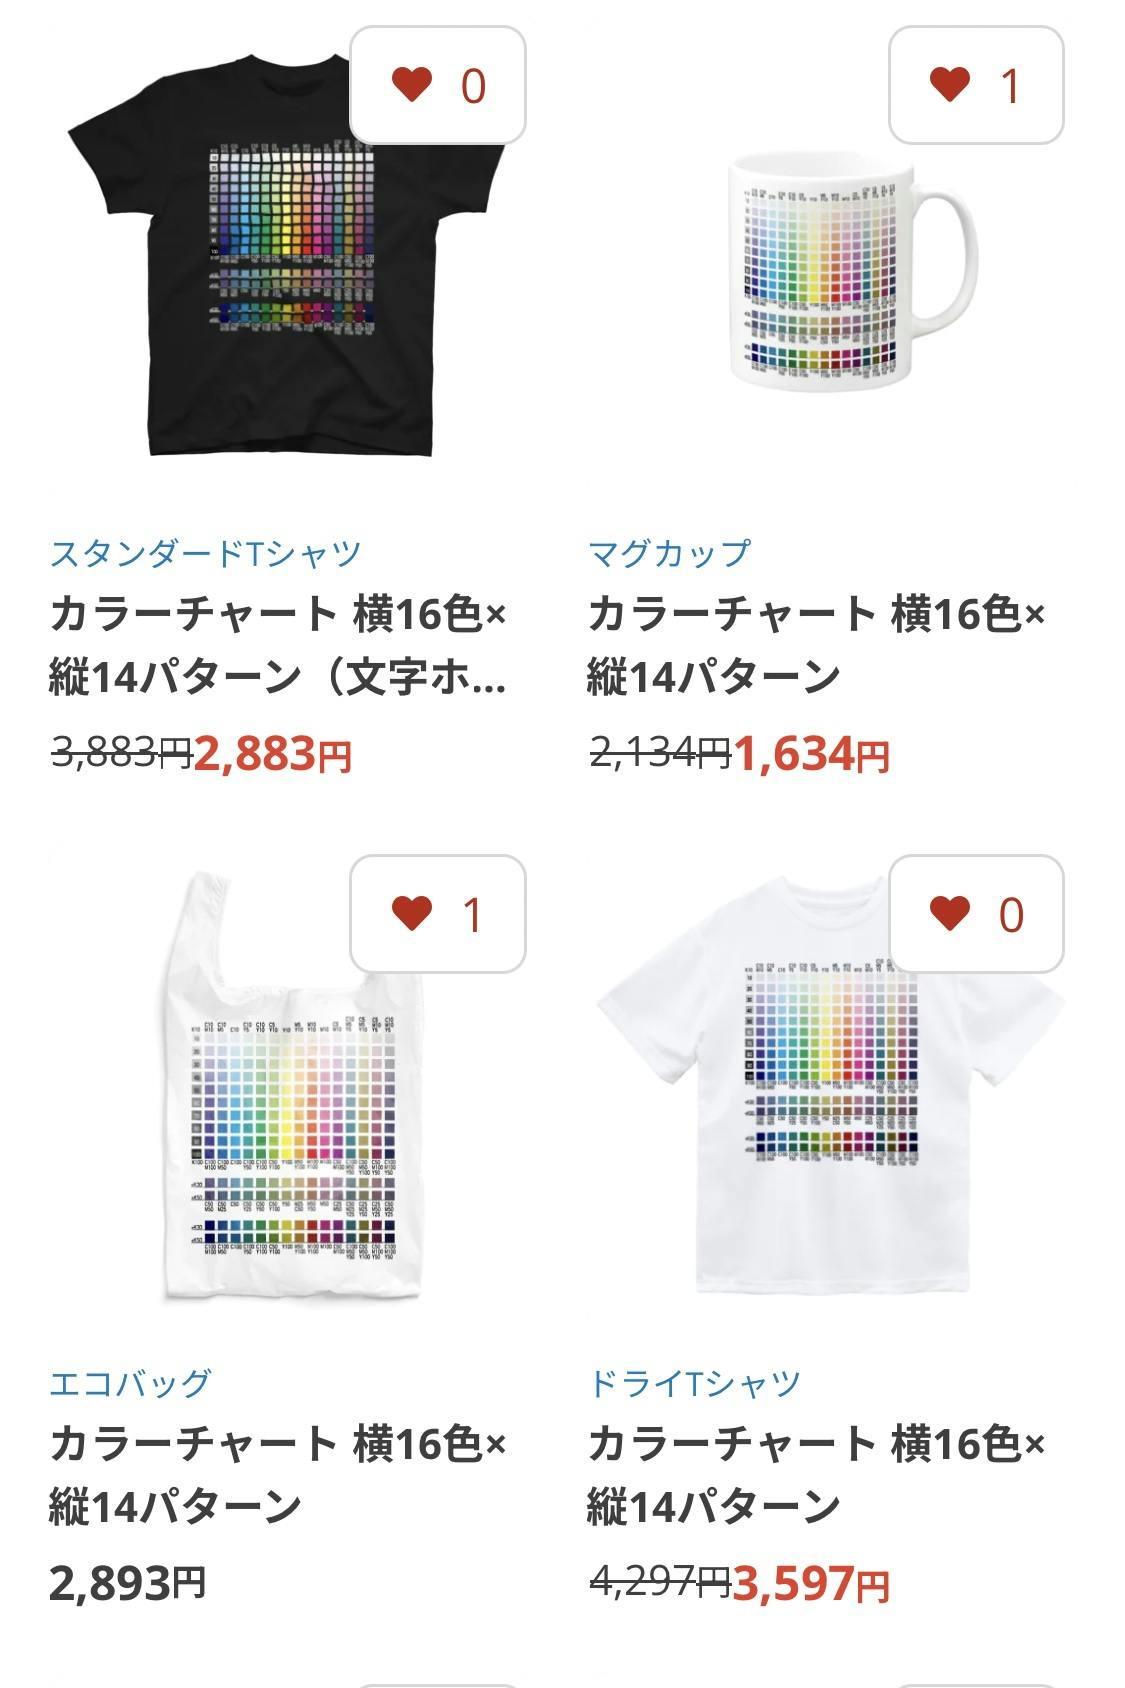Like the black standard T-shirt with heart
This screenshot has width=1125, height=1688.
pyautogui.click(x=437, y=85)
